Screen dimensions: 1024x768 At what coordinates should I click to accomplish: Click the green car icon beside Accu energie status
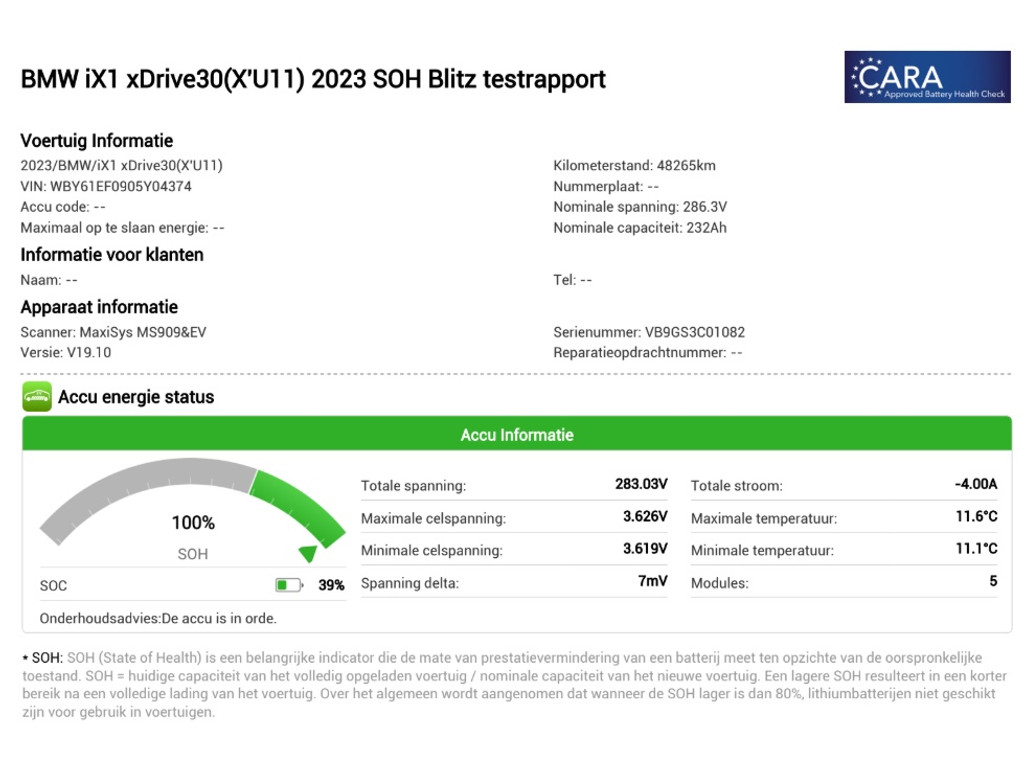click(37, 397)
